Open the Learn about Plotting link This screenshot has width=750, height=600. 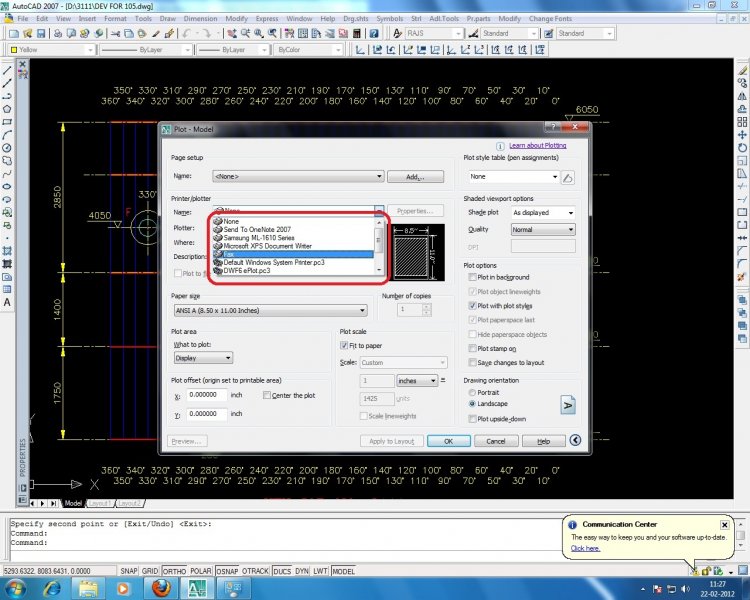[537, 145]
